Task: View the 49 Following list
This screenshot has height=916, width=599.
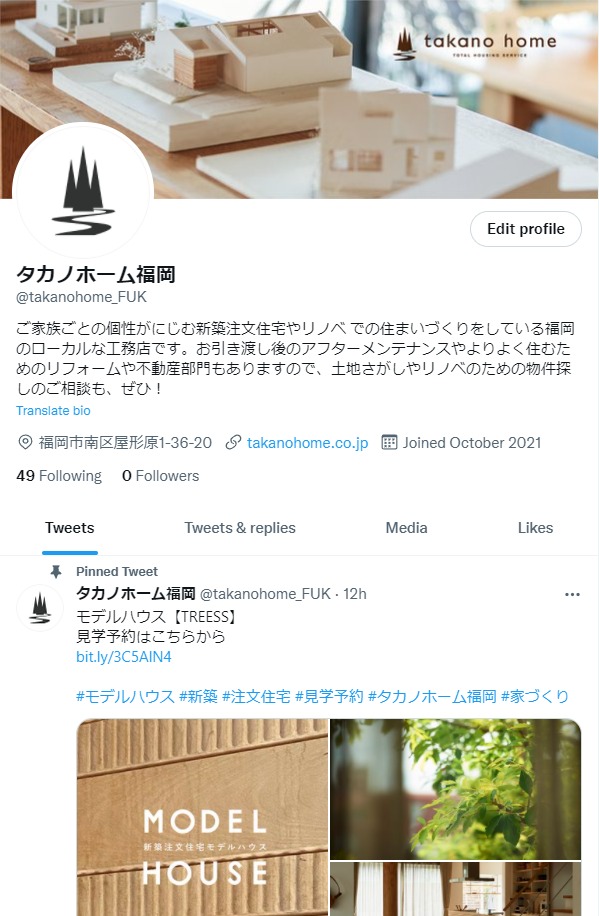Action: click(59, 476)
